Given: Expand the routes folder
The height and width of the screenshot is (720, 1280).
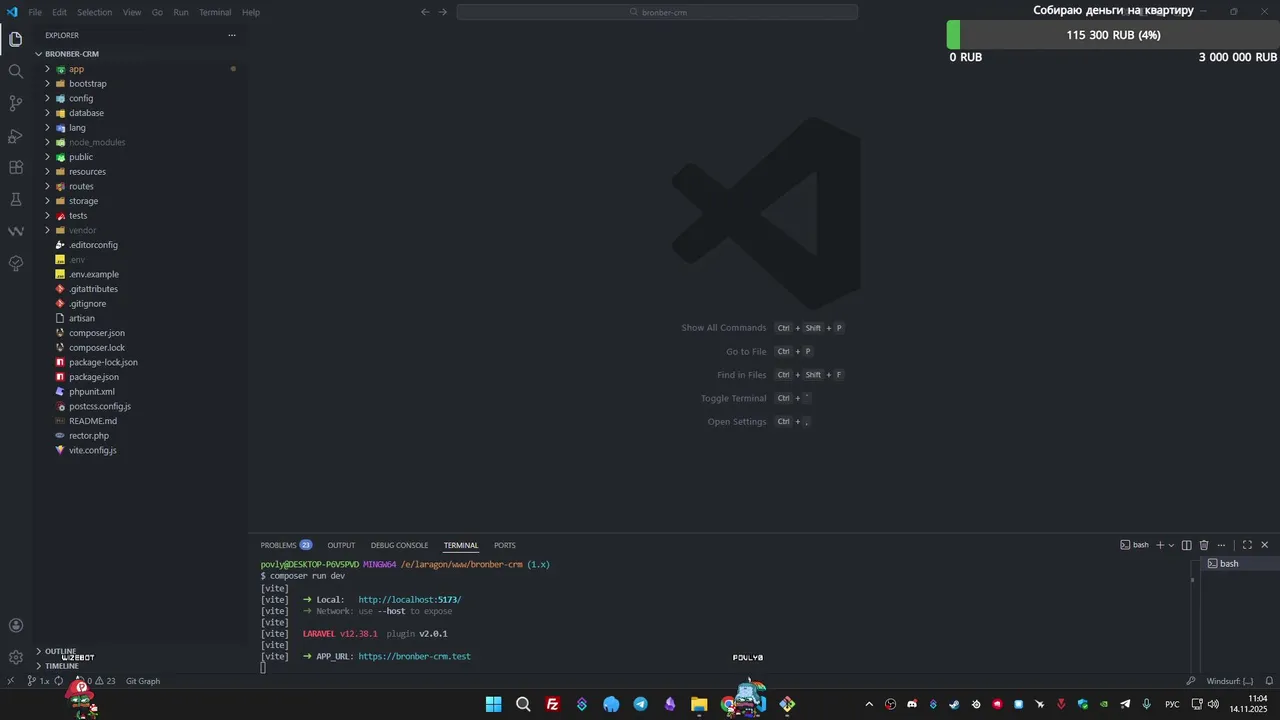Looking at the screenshot, I should (x=47, y=186).
